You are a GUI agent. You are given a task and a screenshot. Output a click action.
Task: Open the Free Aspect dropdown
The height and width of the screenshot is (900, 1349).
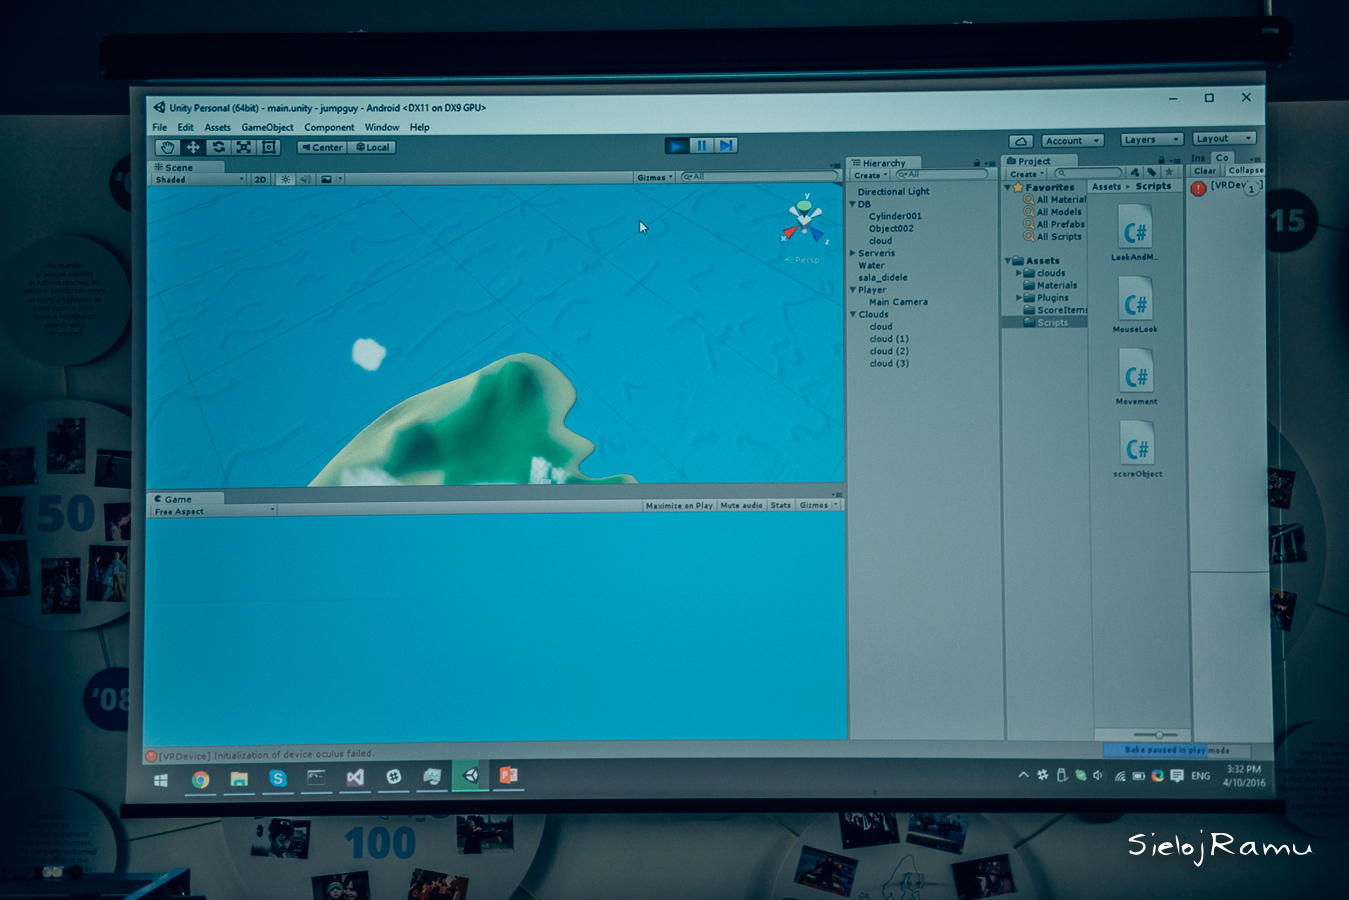coord(214,512)
